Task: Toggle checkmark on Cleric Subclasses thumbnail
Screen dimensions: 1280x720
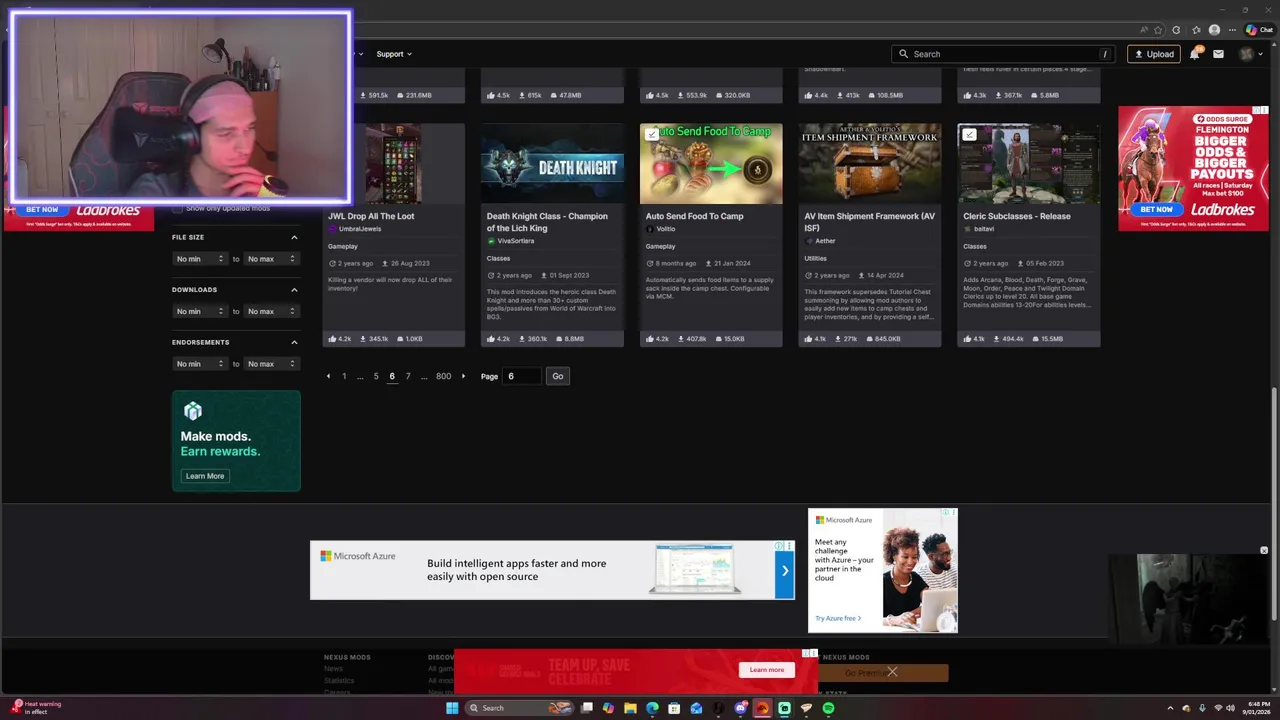Action: coord(969,134)
